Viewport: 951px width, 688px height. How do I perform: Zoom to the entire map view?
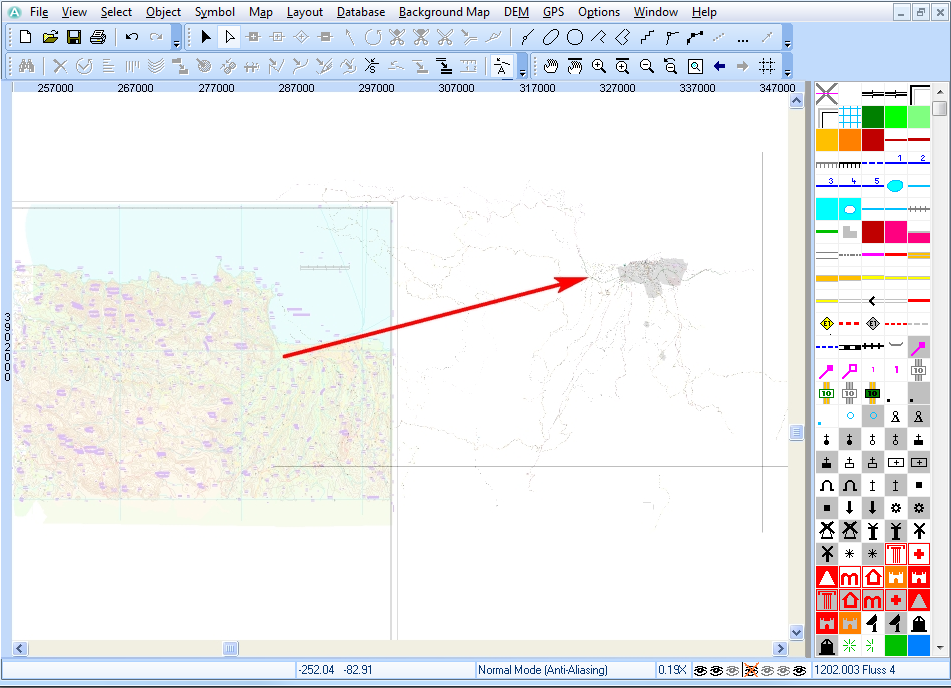pos(695,66)
